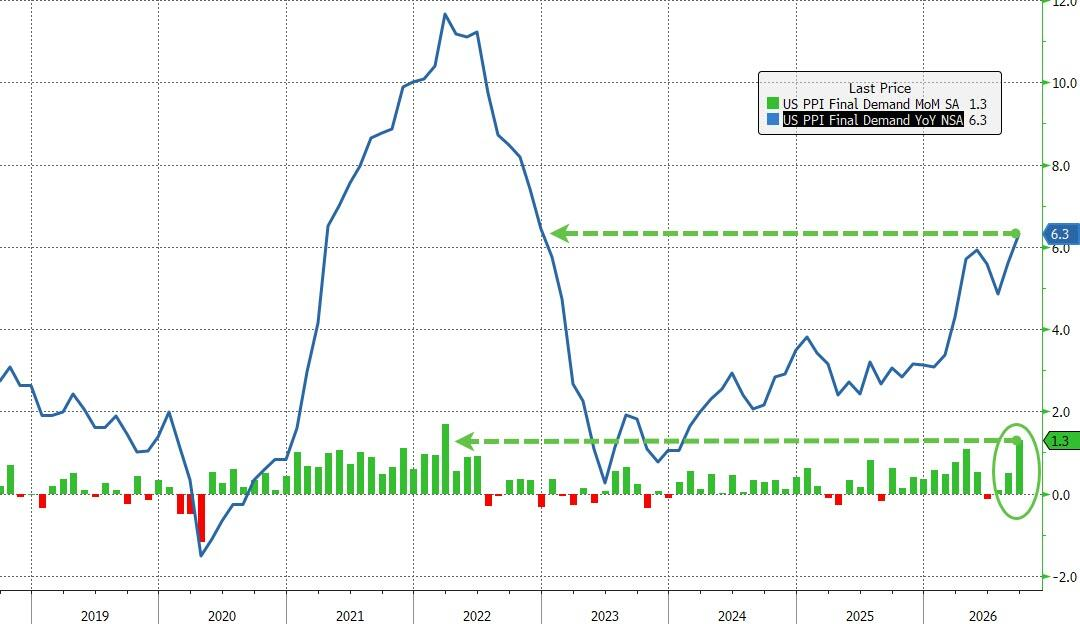Image resolution: width=1080 pixels, height=624 pixels.
Task: Click the green 1.3 value tag on axis
Action: coord(1059,441)
